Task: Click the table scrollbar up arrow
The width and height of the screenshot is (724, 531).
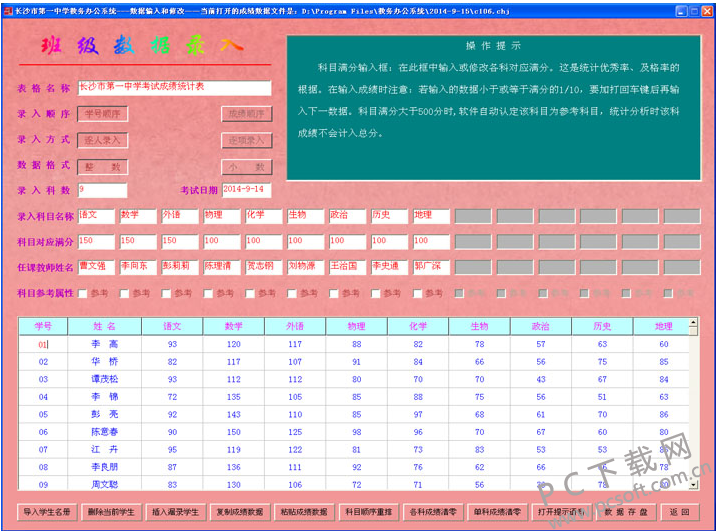Action: pyautogui.click(x=693, y=322)
